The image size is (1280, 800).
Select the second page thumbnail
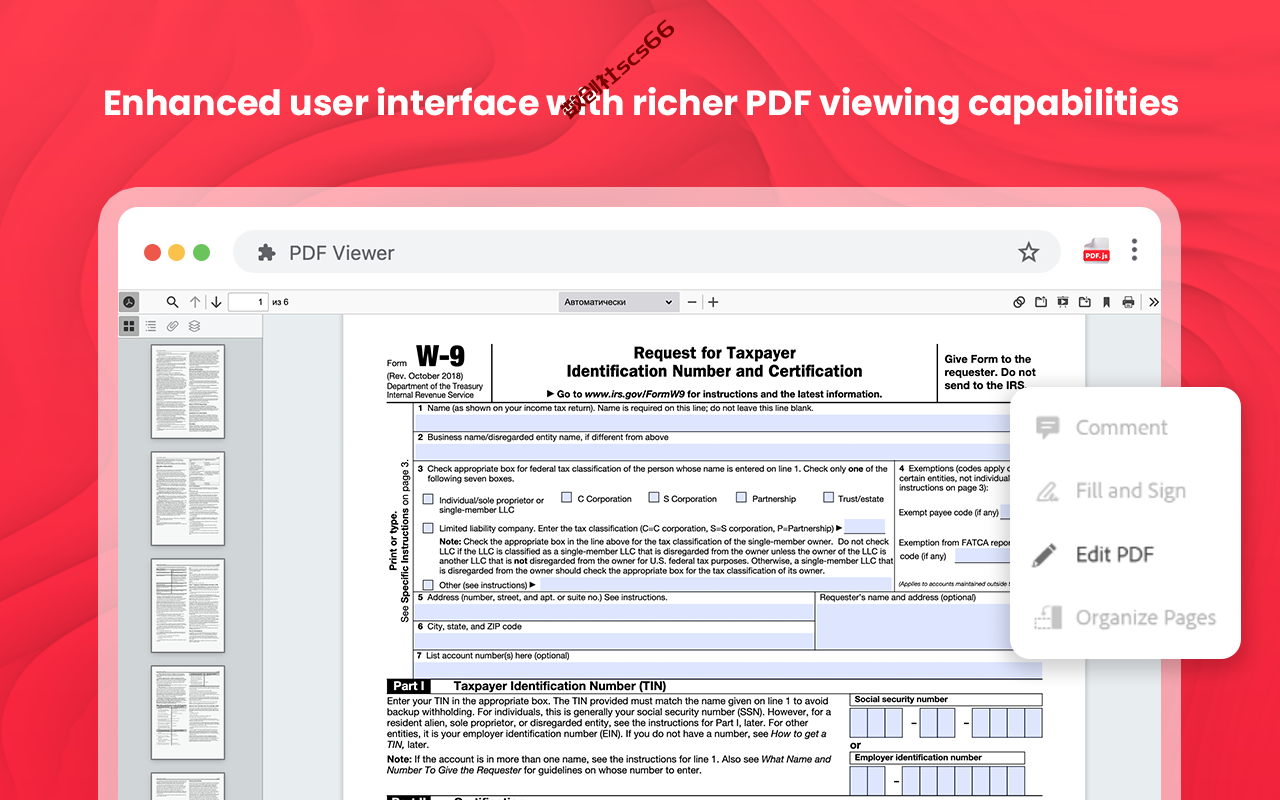coord(188,499)
